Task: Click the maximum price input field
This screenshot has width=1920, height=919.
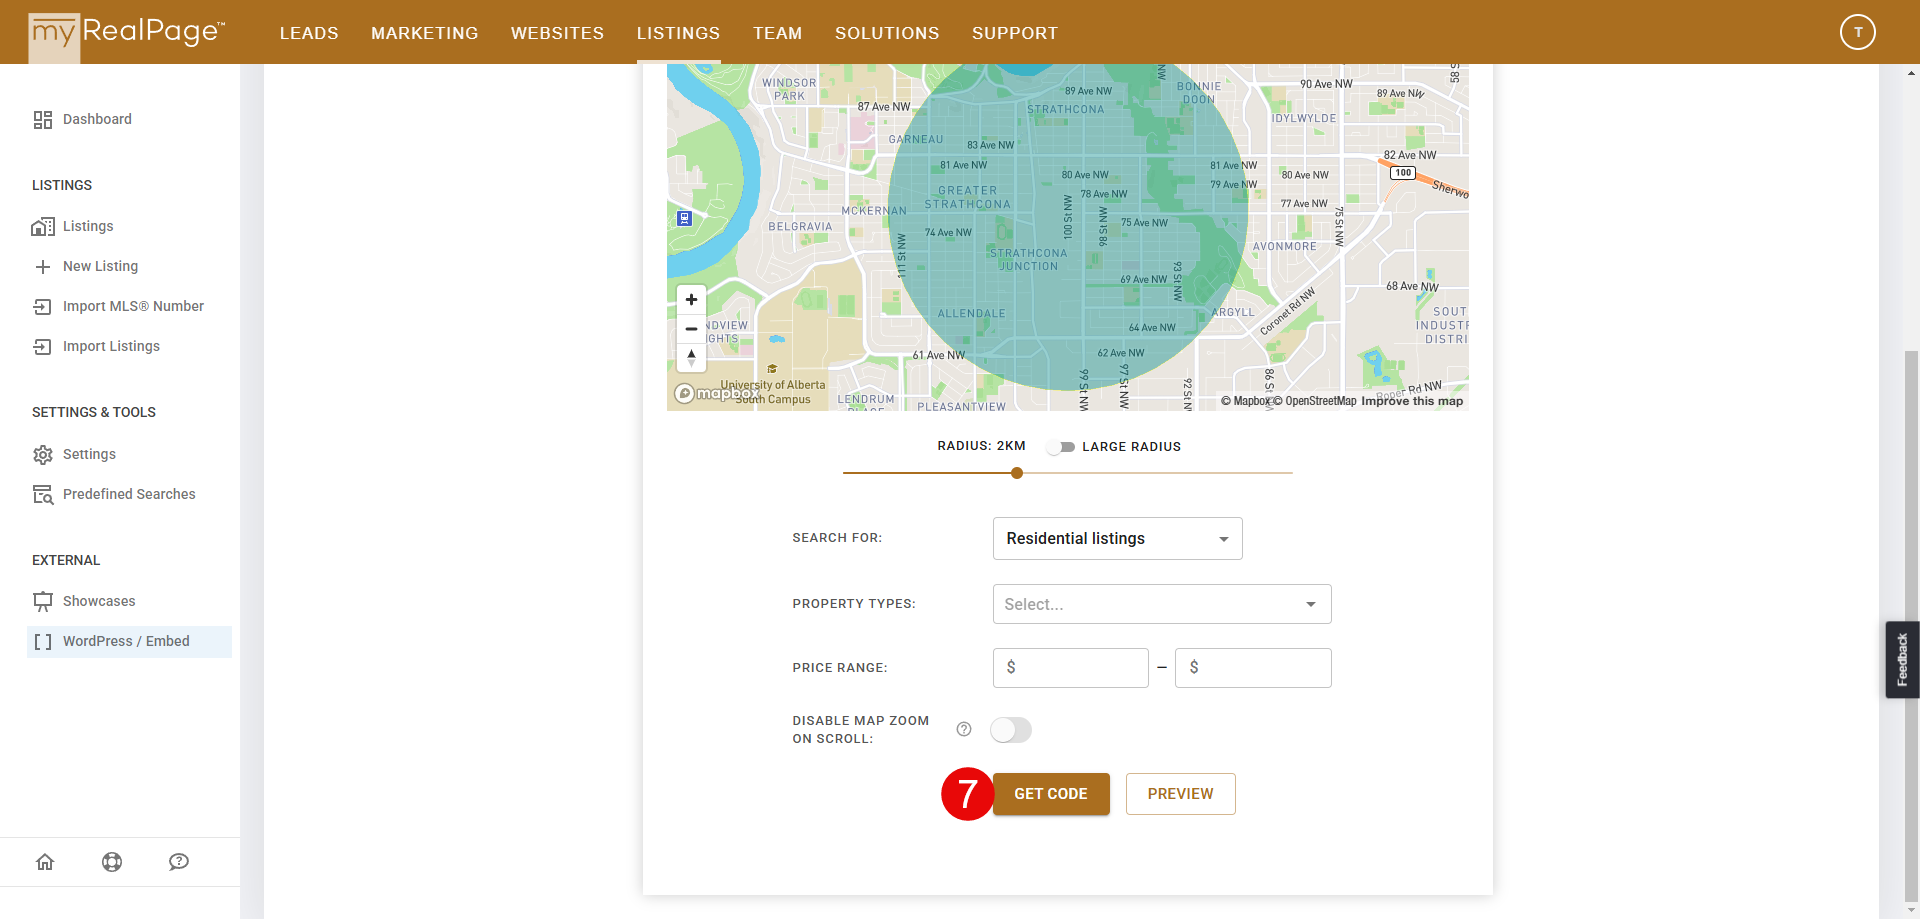Action: coord(1254,668)
